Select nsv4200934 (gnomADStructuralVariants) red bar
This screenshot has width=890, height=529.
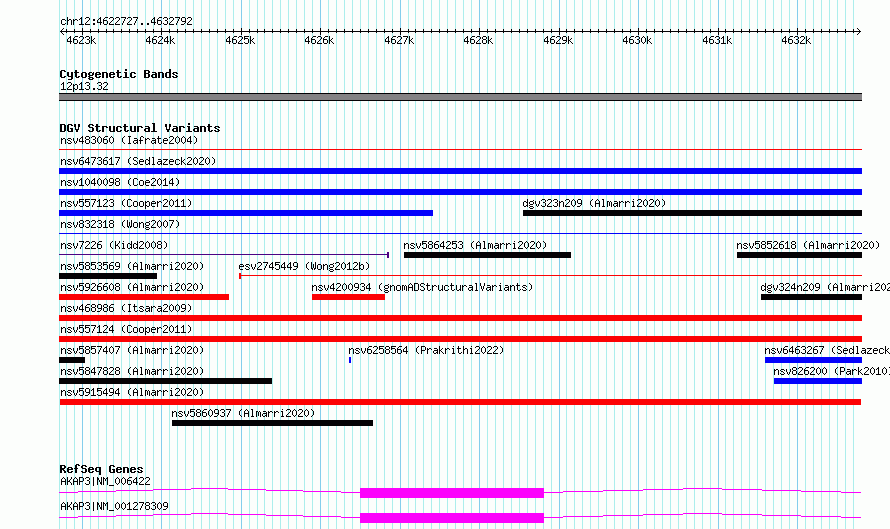click(348, 297)
